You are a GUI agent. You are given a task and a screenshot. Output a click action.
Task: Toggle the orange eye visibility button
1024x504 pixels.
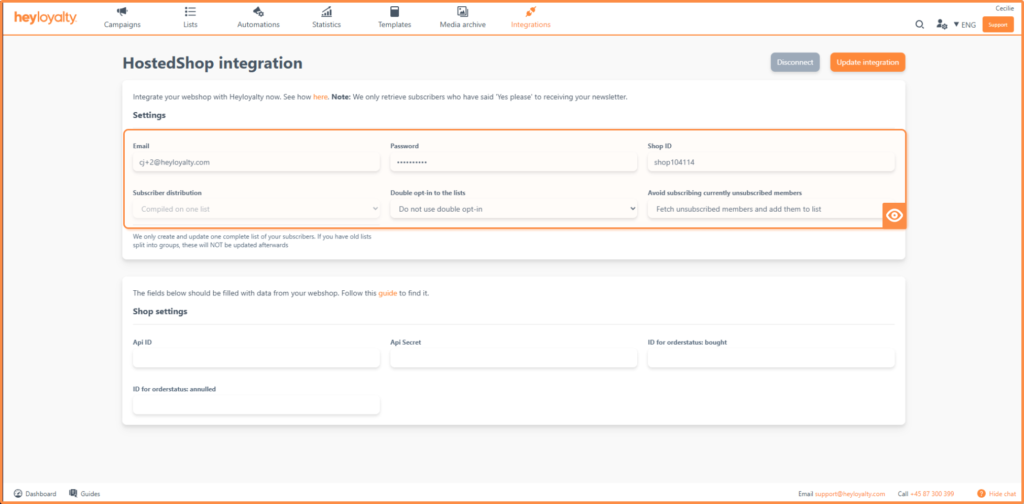pyautogui.click(x=894, y=215)
